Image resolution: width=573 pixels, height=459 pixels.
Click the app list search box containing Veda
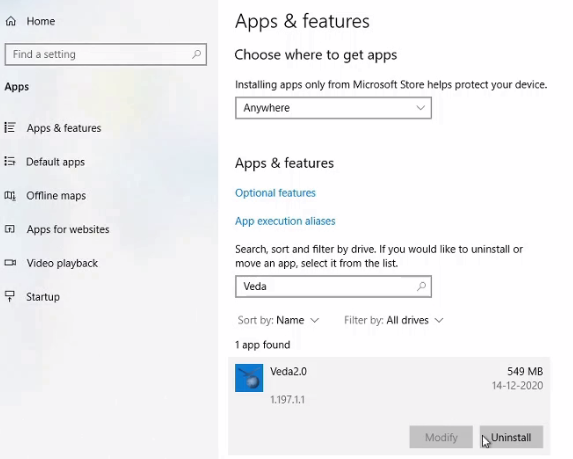(333, 286)
